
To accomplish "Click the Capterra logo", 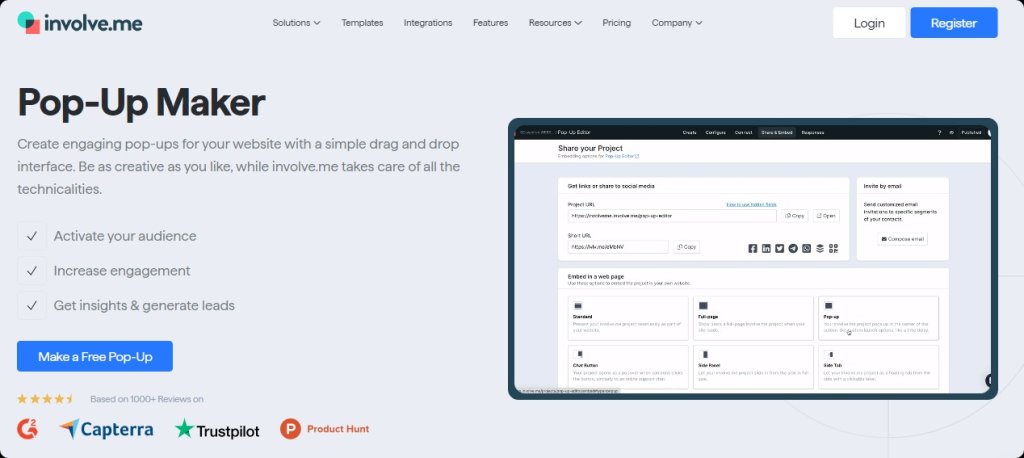I will point(106,429).
